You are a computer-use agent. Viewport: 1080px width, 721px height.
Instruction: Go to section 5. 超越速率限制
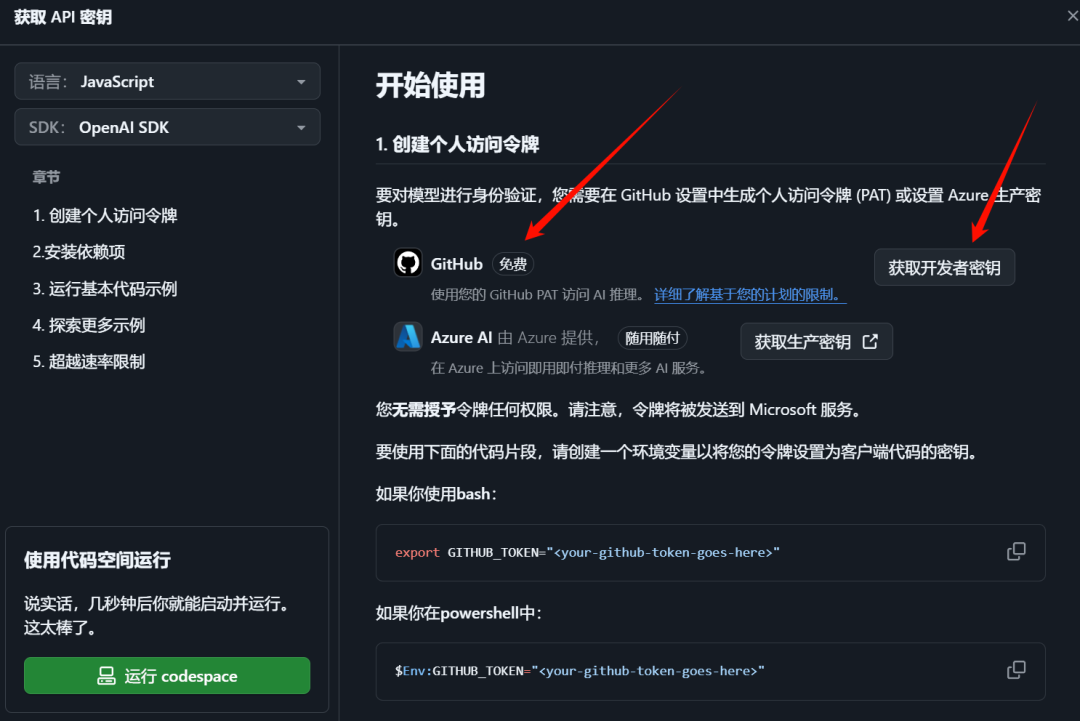click(89, 362)
